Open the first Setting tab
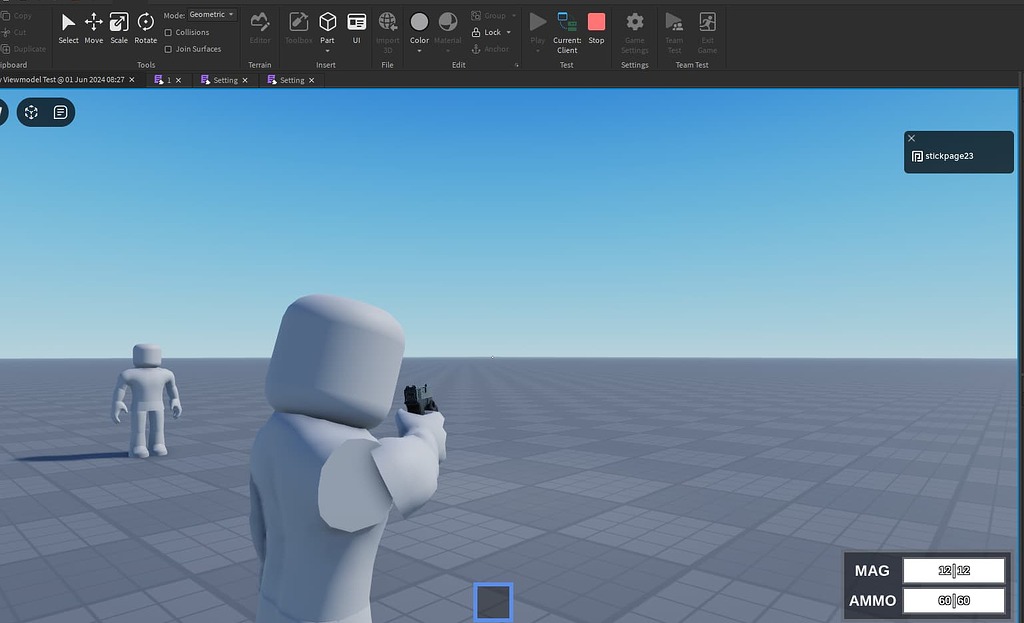This screenshot has height=623, width=1024. pos(222,80)
